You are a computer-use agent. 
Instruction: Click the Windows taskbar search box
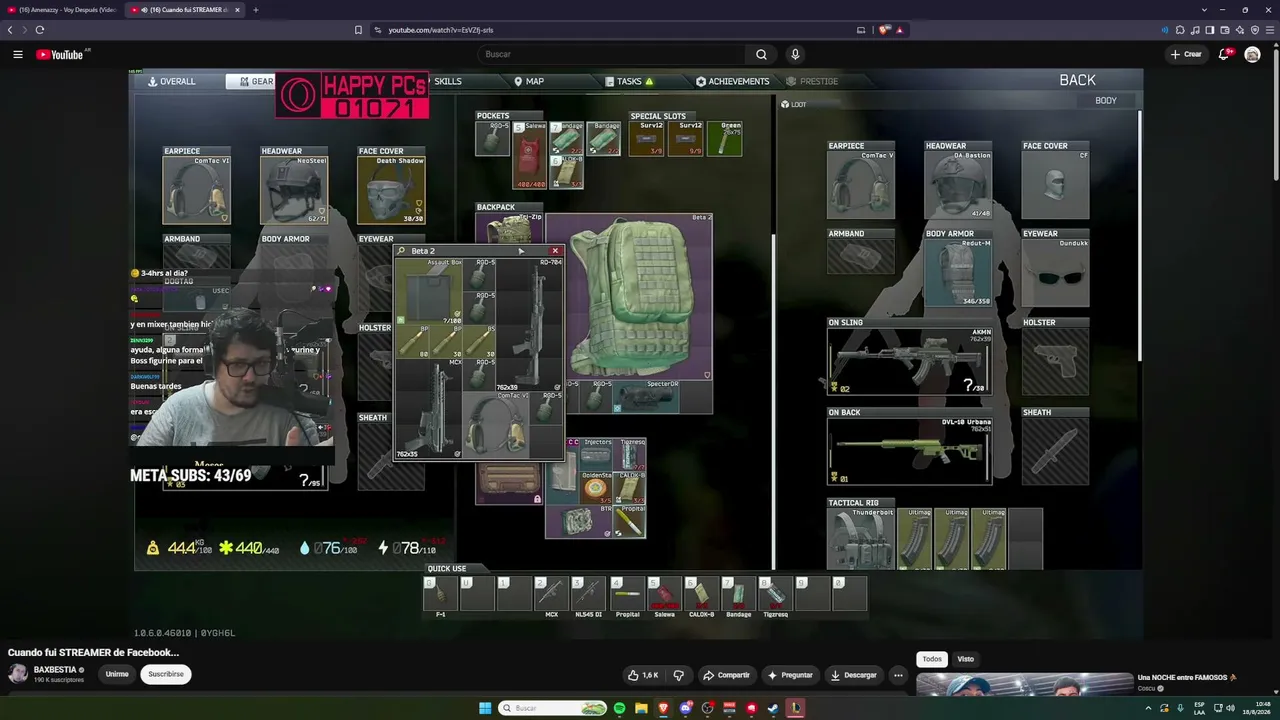[x=553, y=708]
